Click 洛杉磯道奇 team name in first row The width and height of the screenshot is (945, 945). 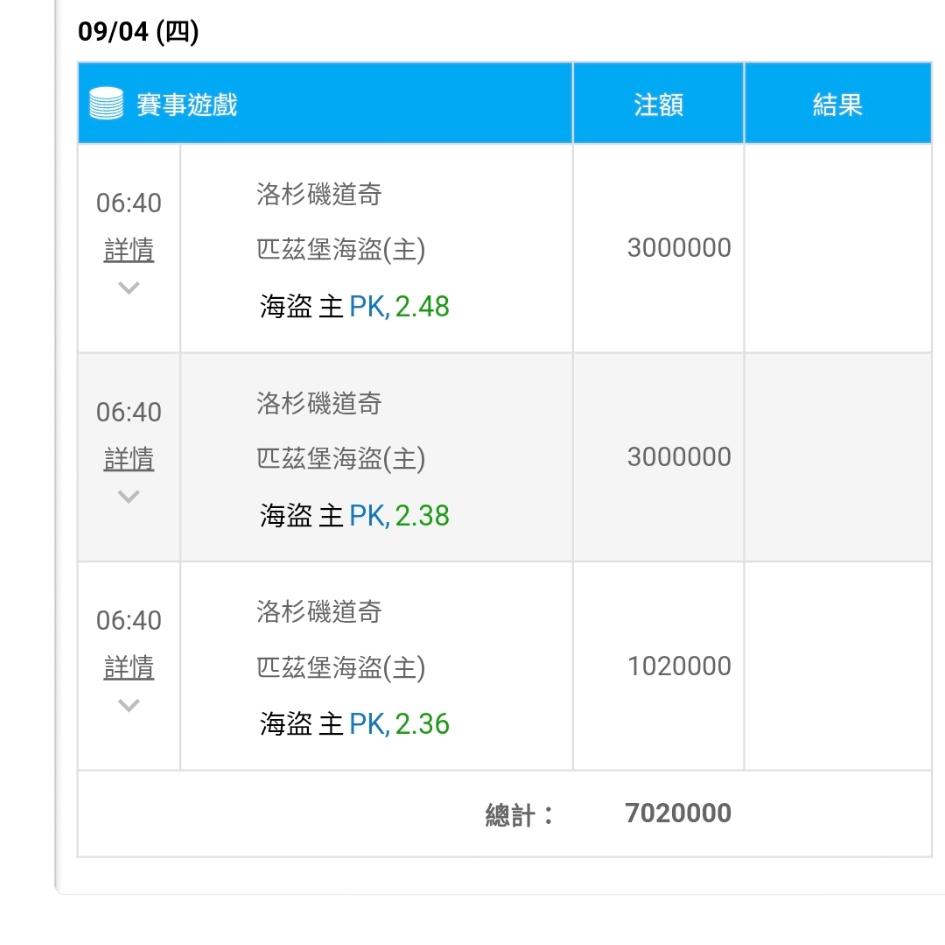point(319,194)
